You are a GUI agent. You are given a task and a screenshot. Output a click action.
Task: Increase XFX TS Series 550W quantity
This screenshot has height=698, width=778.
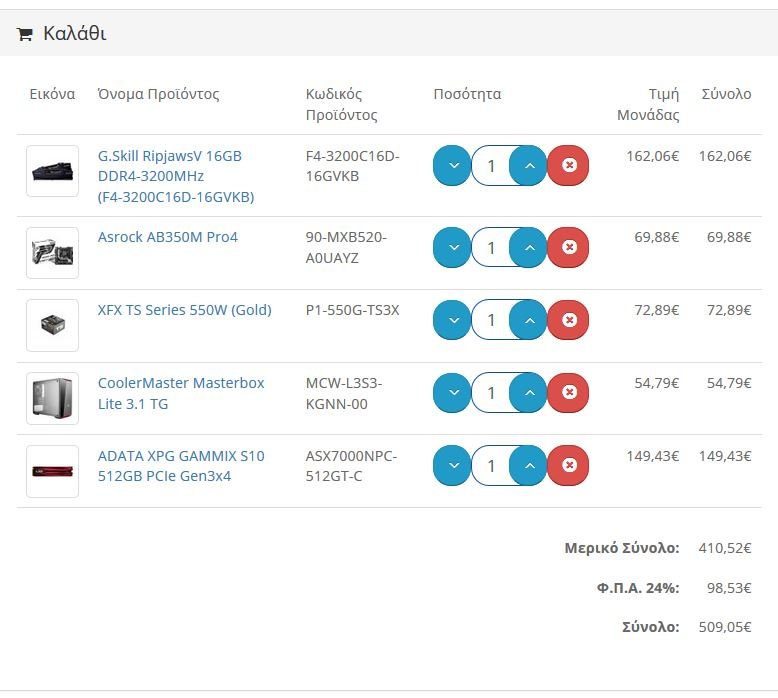click(x=529, y=320)
